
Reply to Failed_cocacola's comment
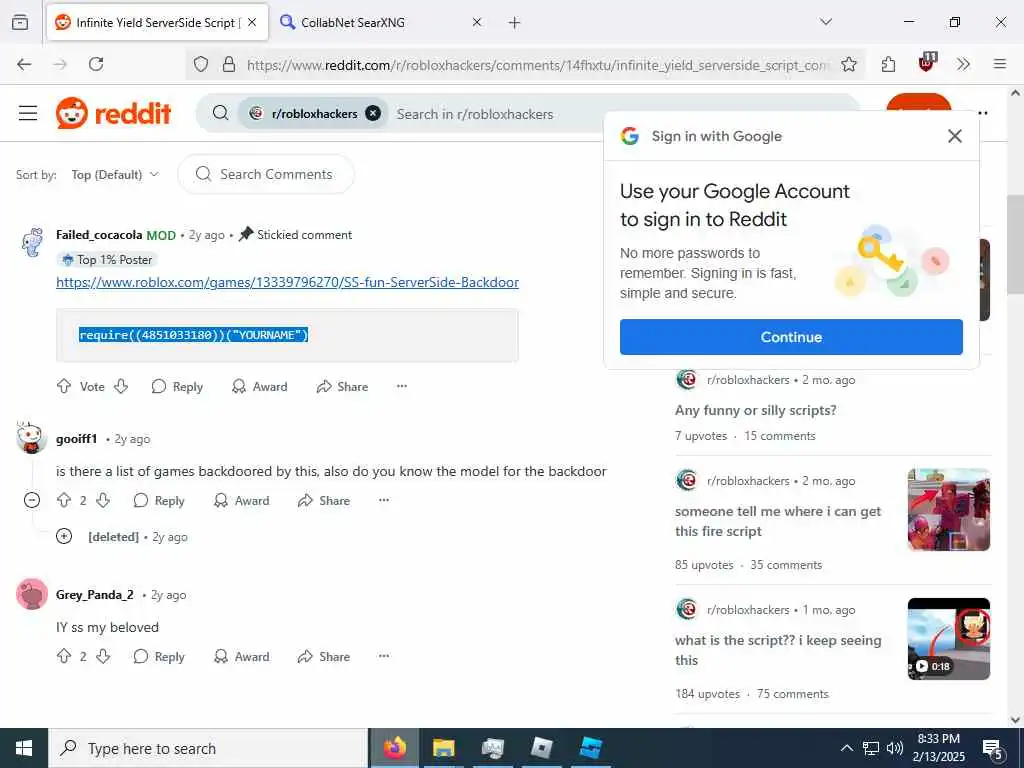click(x=177, y=386)
